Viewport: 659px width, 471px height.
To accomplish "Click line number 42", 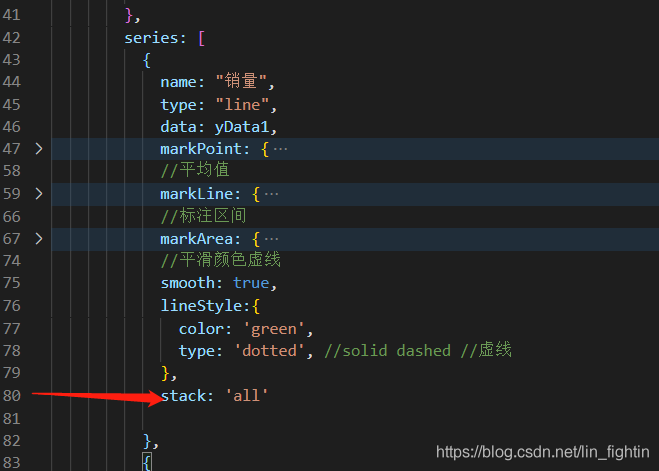I will point(11,38).
